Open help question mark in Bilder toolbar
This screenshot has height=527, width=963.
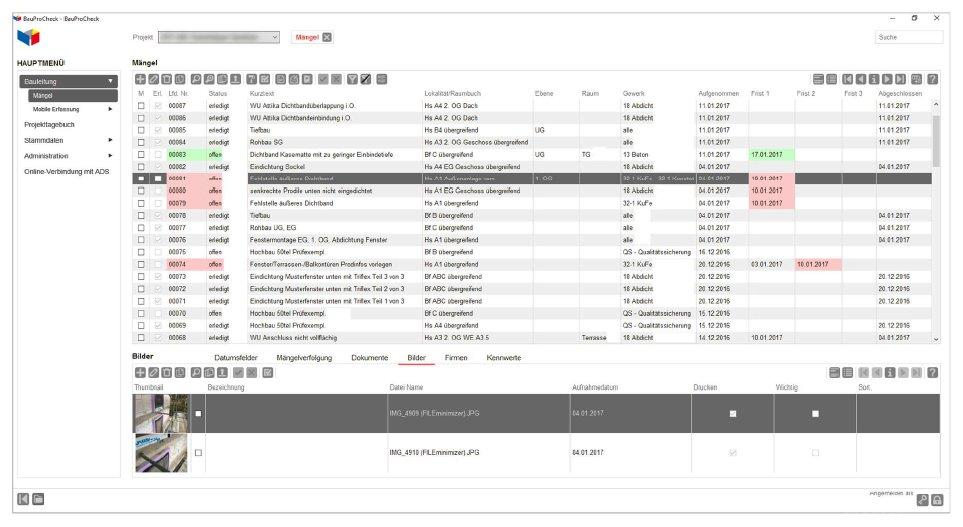pos(932,373)
